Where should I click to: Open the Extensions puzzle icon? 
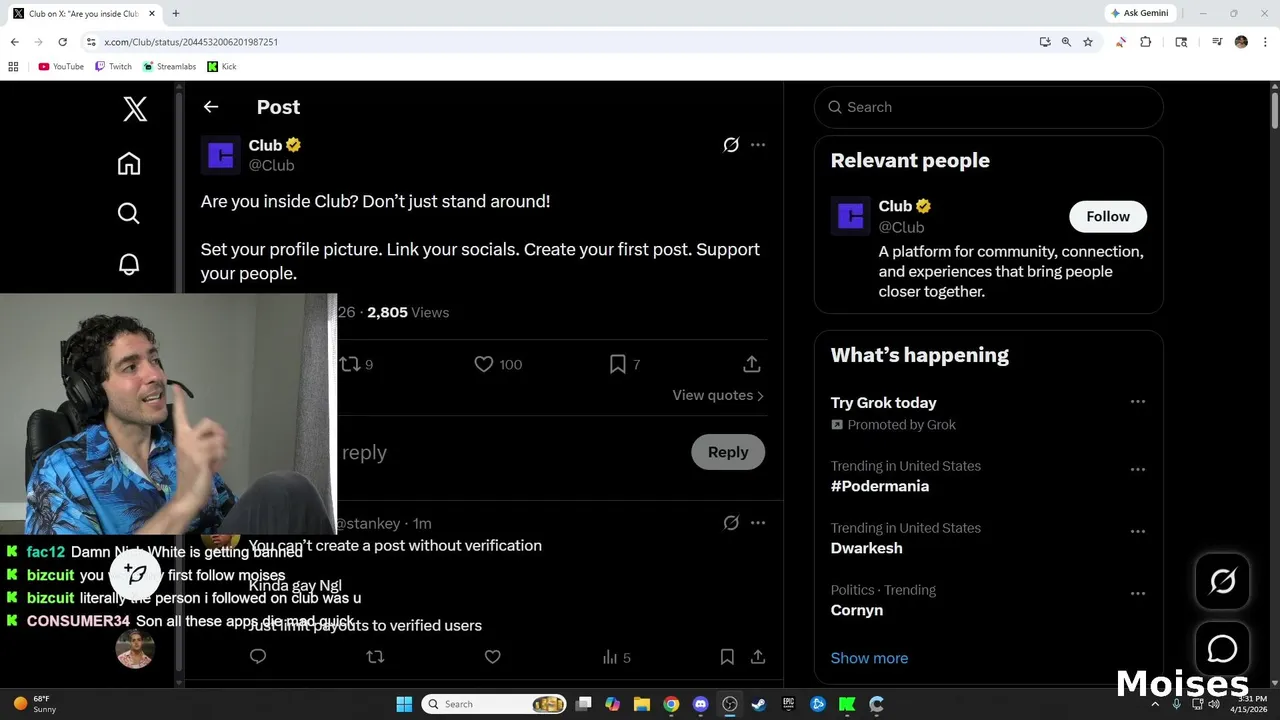point(1146,42)
